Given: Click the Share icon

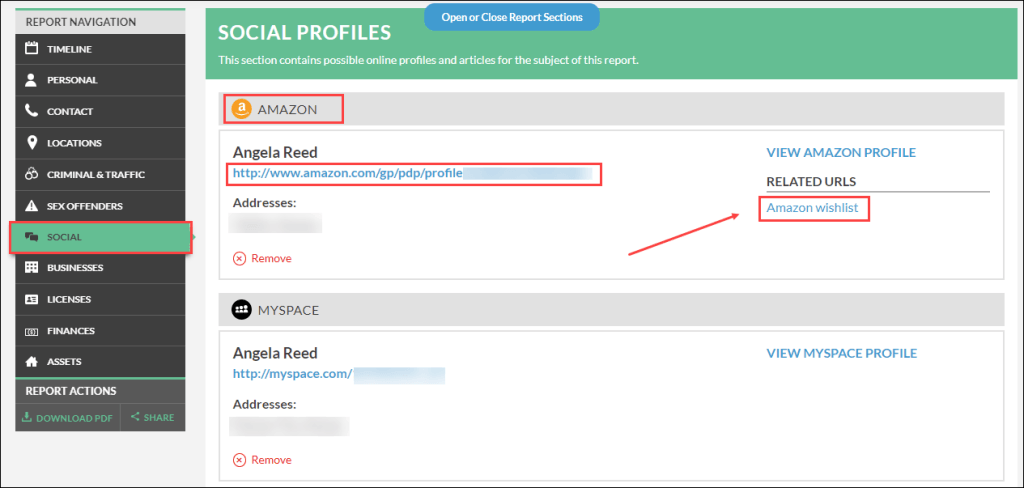Looking at the screenshot, I should coord(135,416).
